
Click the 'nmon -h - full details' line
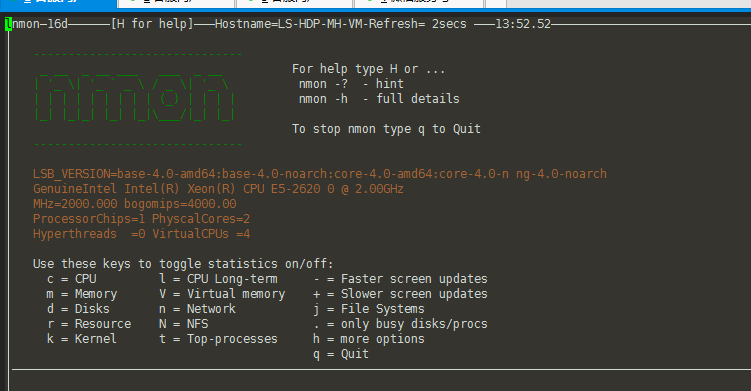tap(379, 99)
